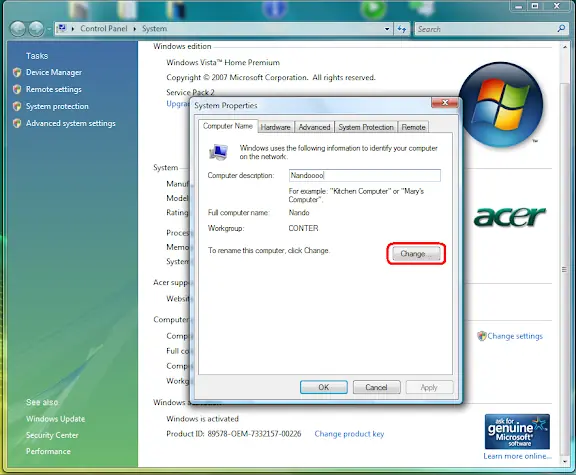Click the Workgroup value CONTER
This screenshot has height=475, width=576.
(303, 228)
